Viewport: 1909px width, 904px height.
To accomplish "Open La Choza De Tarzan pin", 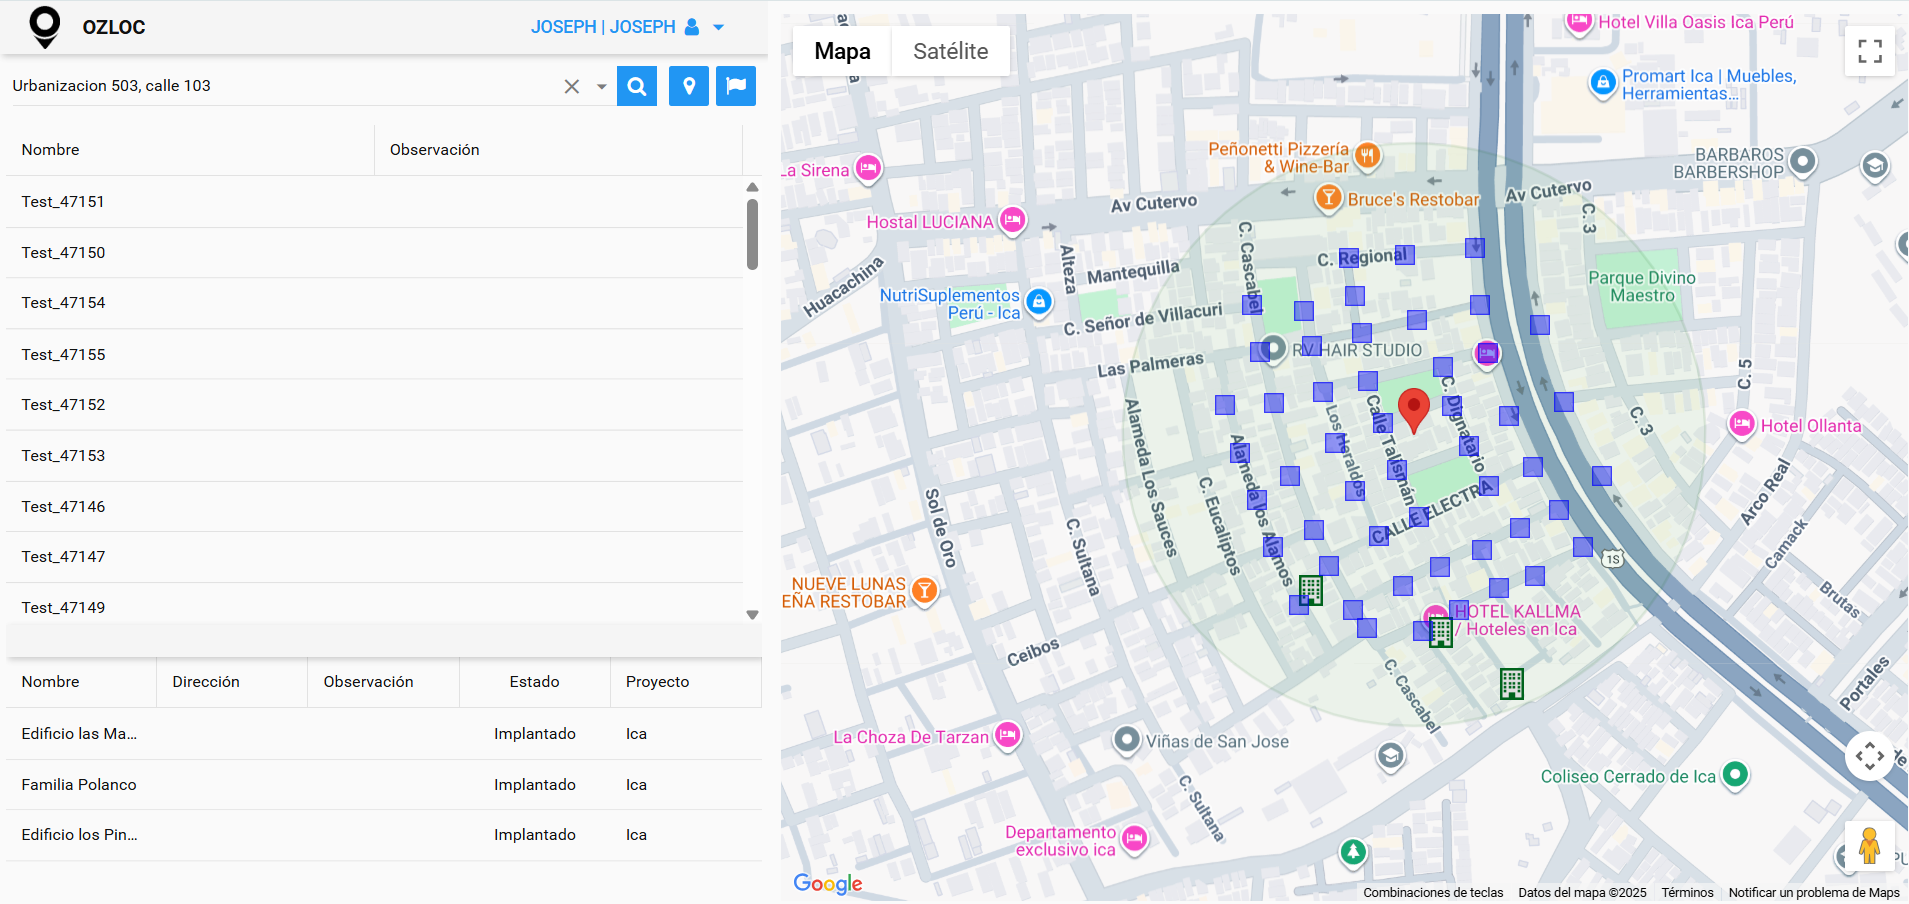I will (1008, 735).
